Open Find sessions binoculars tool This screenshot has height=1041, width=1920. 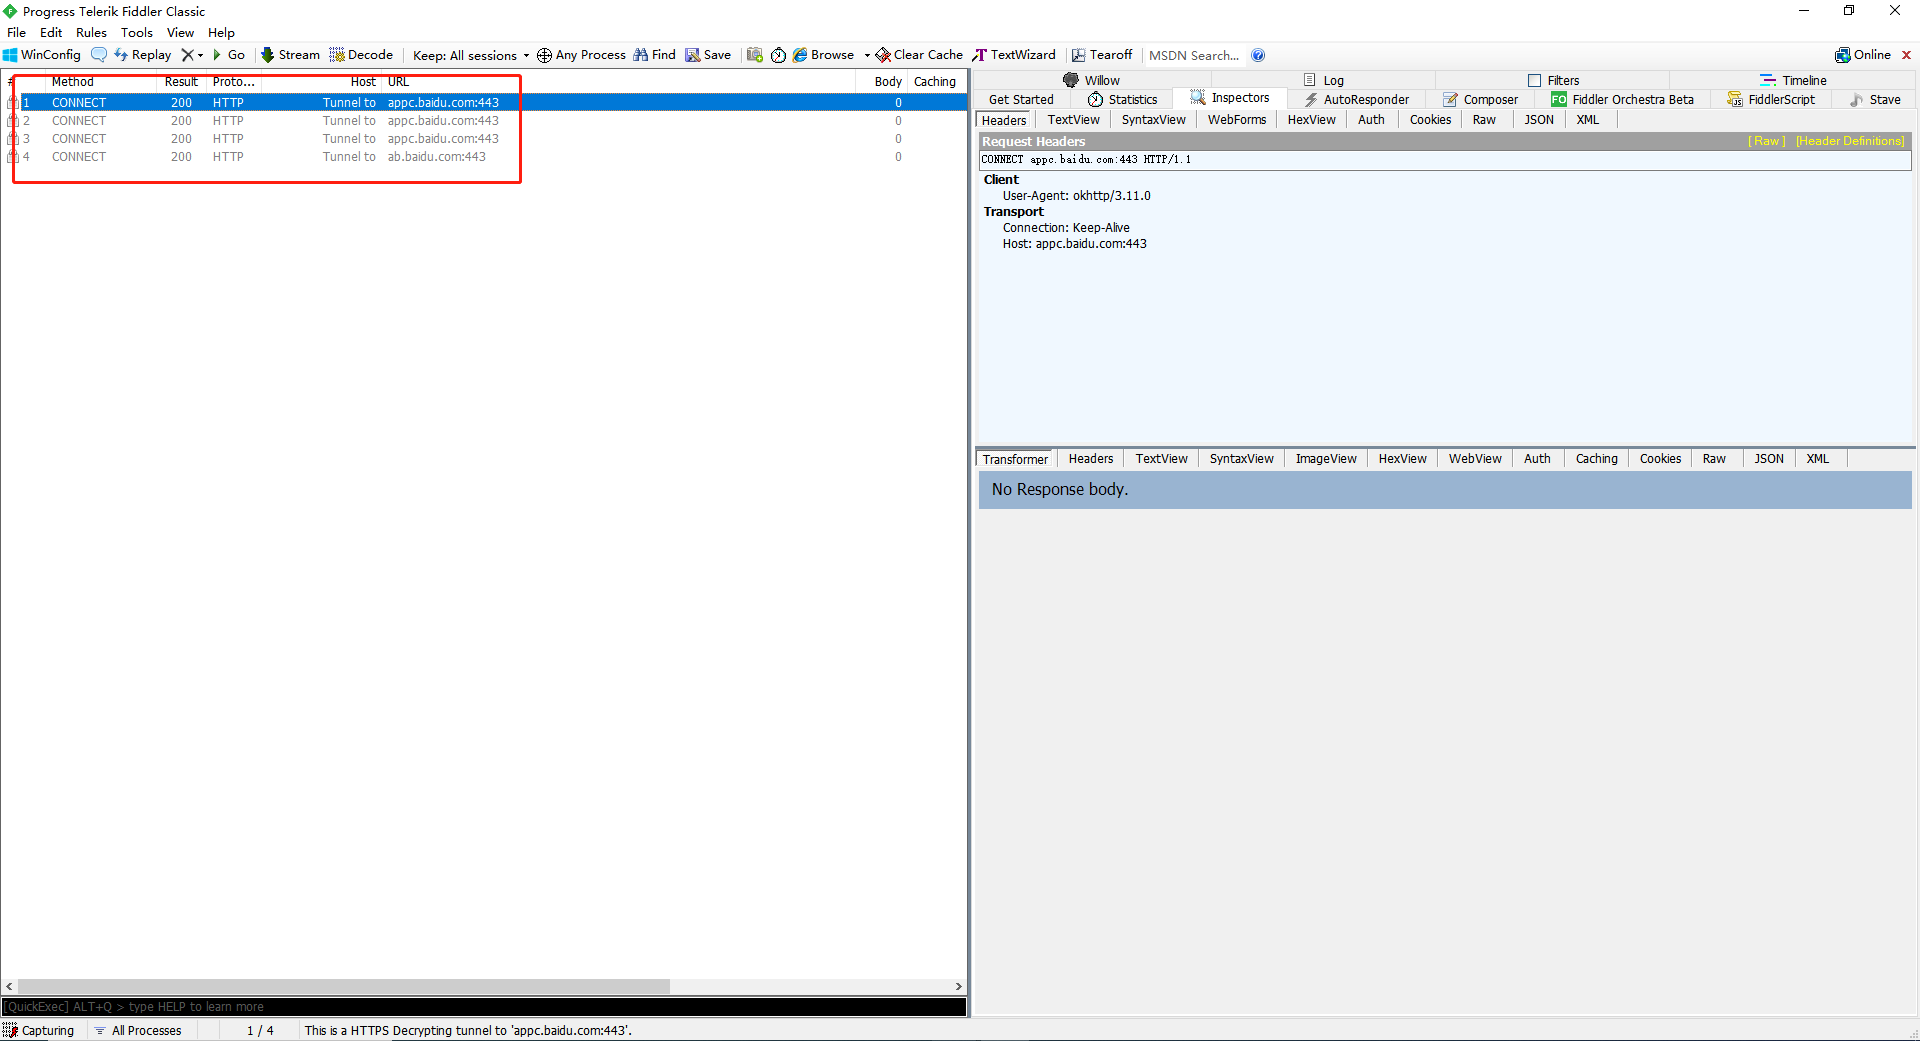(x=654, y=55)
